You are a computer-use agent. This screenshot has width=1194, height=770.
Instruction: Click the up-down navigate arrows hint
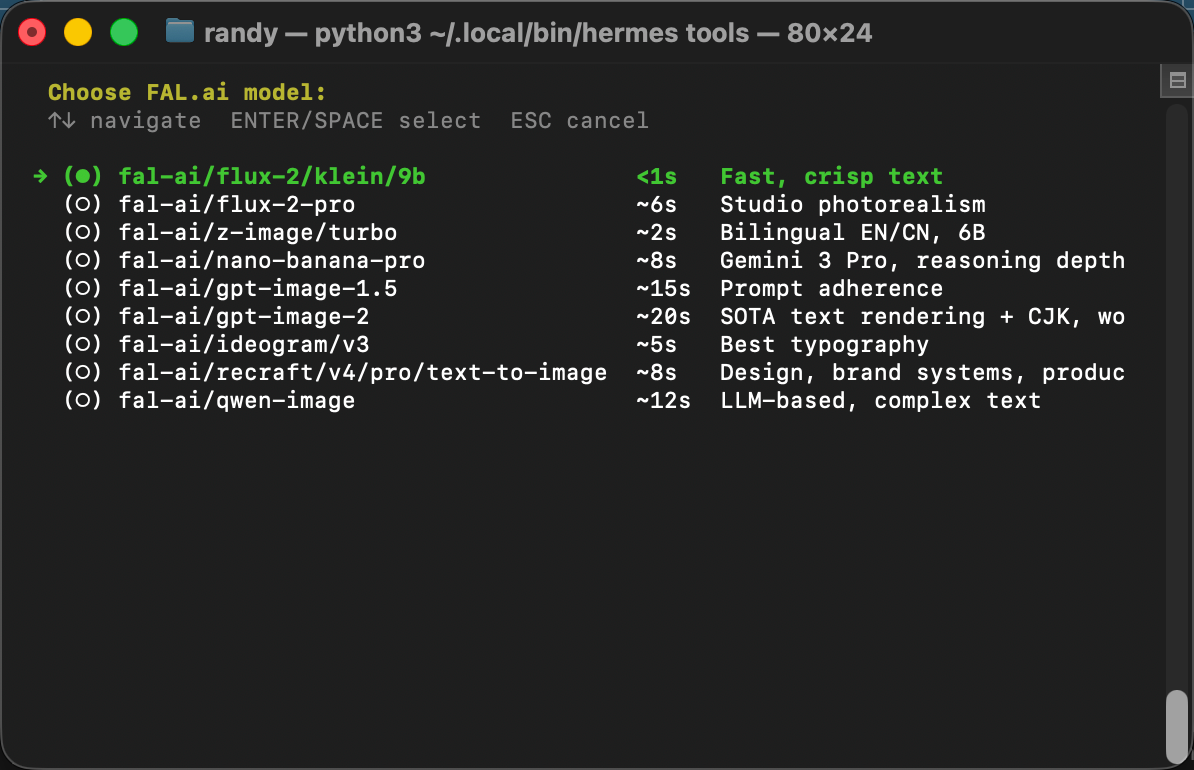[62, 120]
